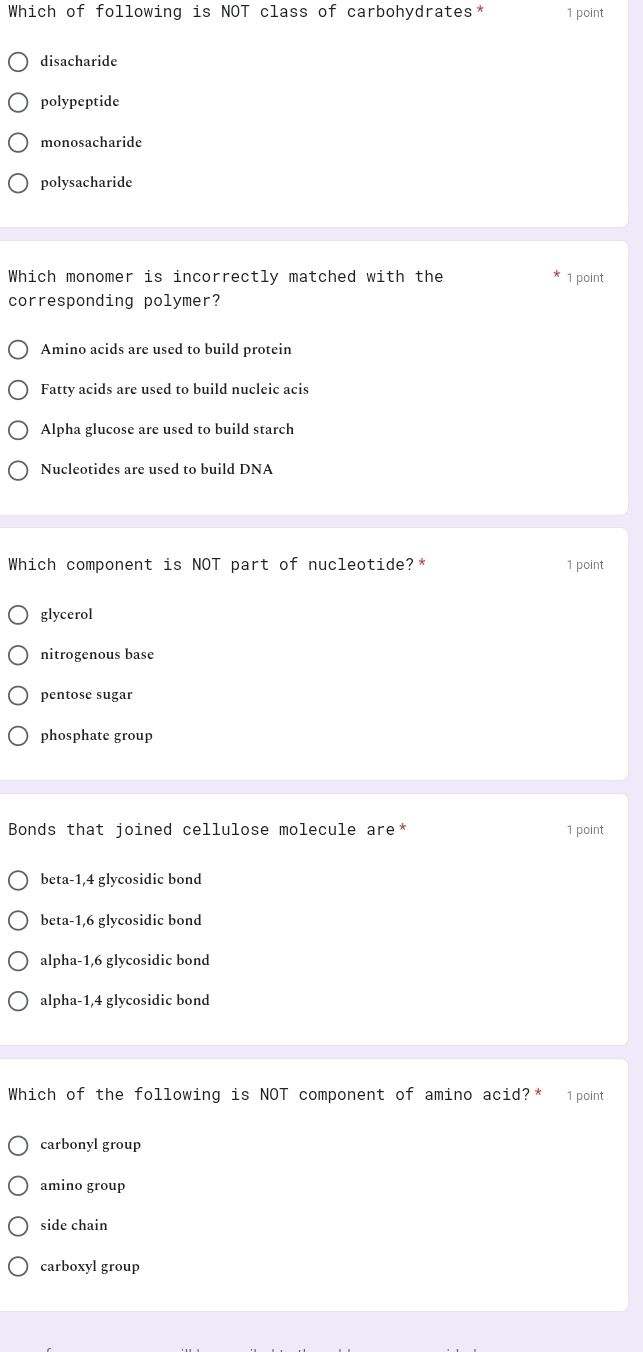Choose 'Alpha glucose are used to build starch'
The width and height of the screenshot is (643, 1352).
18,430
